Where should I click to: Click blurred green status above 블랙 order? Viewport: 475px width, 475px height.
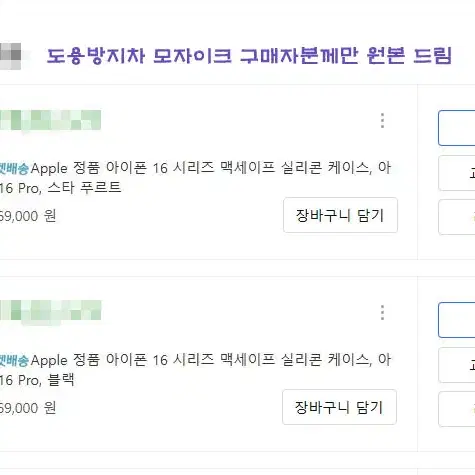(x=50, y=311)
